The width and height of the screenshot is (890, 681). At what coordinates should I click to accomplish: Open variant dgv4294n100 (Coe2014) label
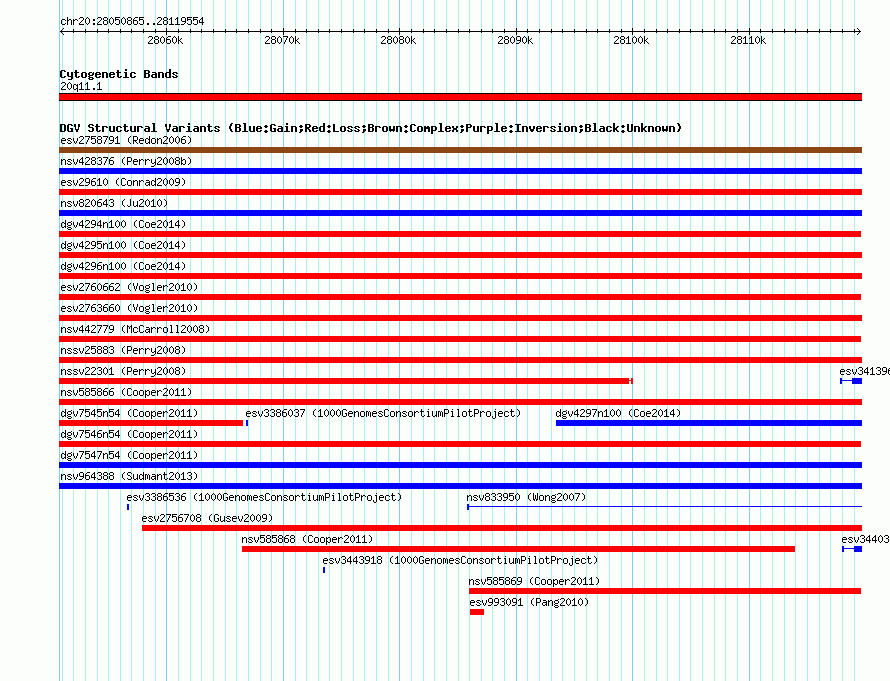pos(123,224)
